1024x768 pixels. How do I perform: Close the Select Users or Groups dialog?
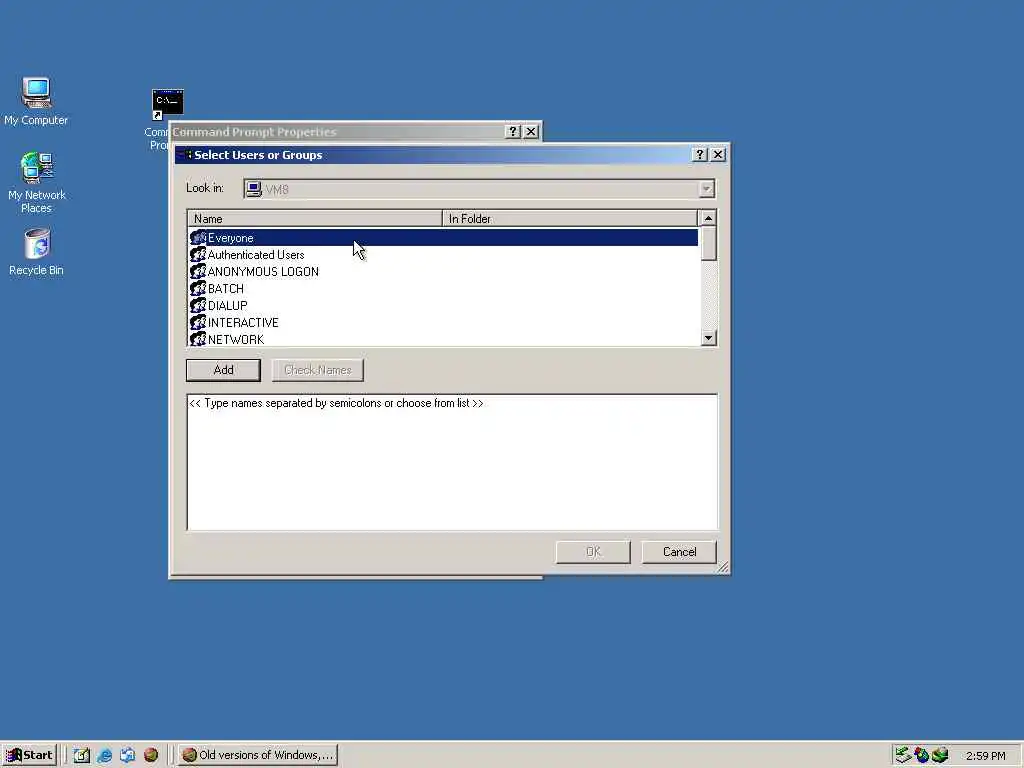pos(718,155)
